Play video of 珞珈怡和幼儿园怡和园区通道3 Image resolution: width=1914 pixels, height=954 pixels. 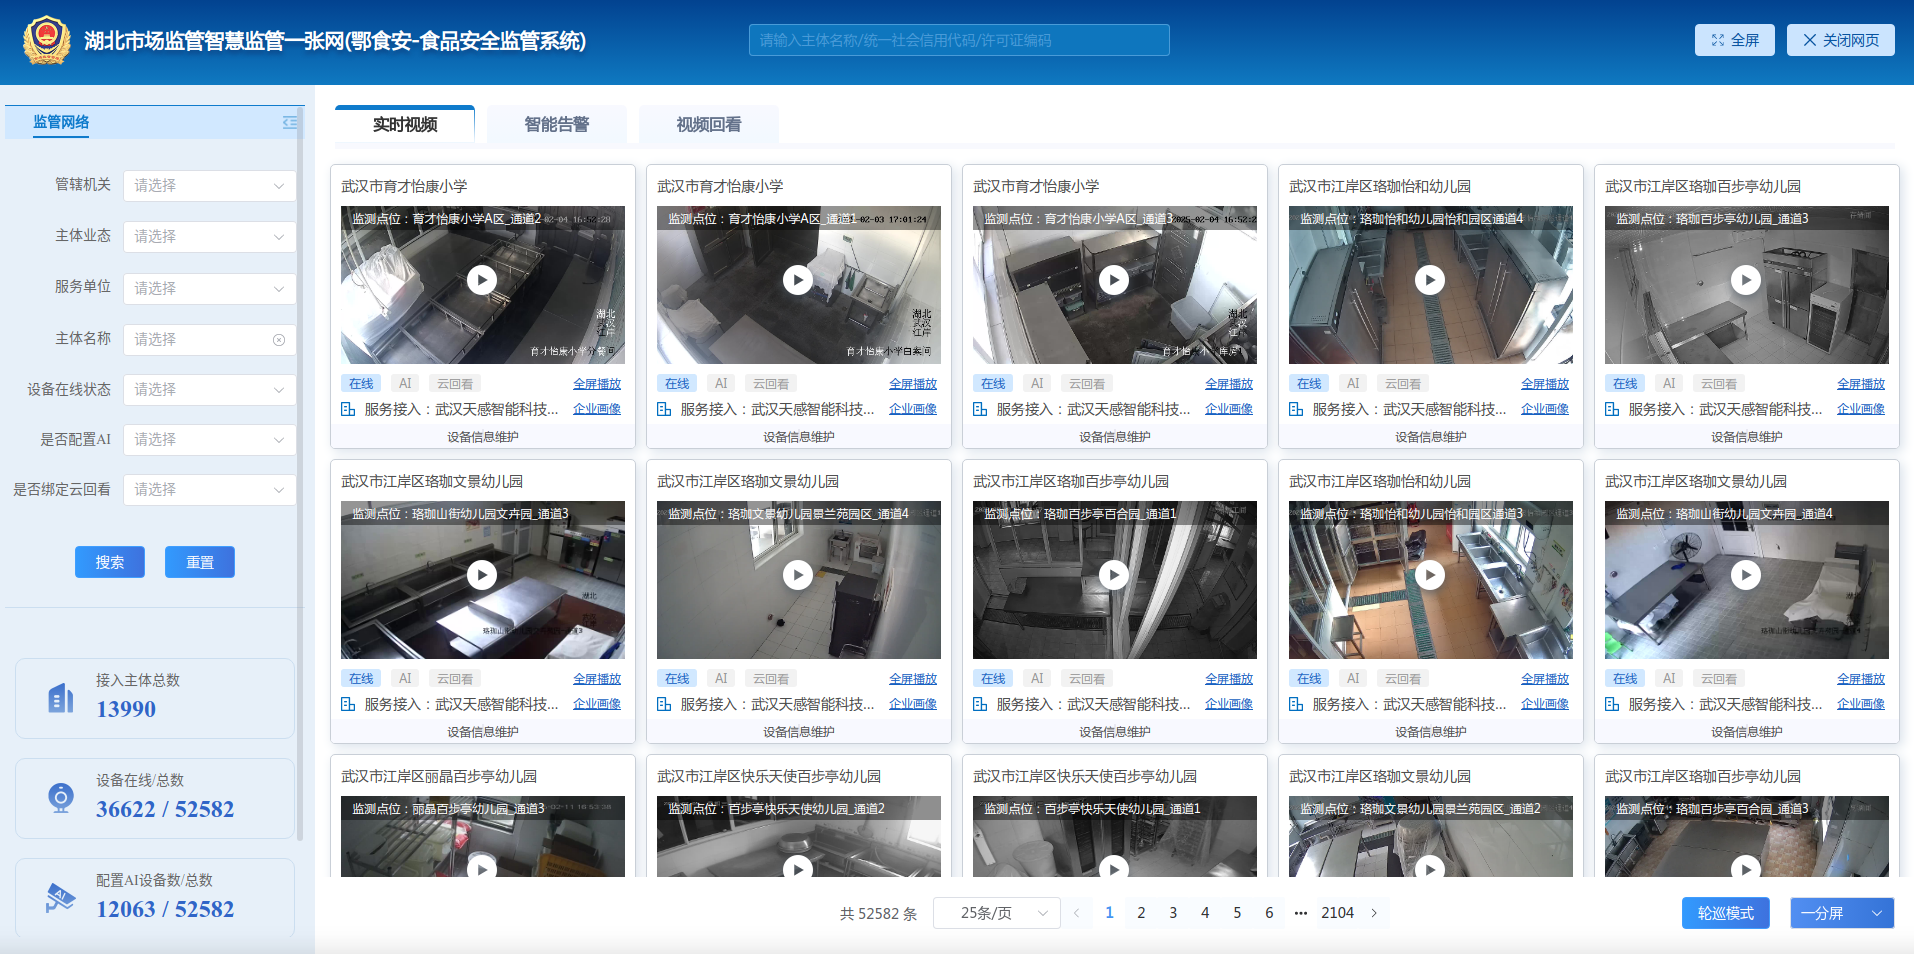(x=1430, y=575)
